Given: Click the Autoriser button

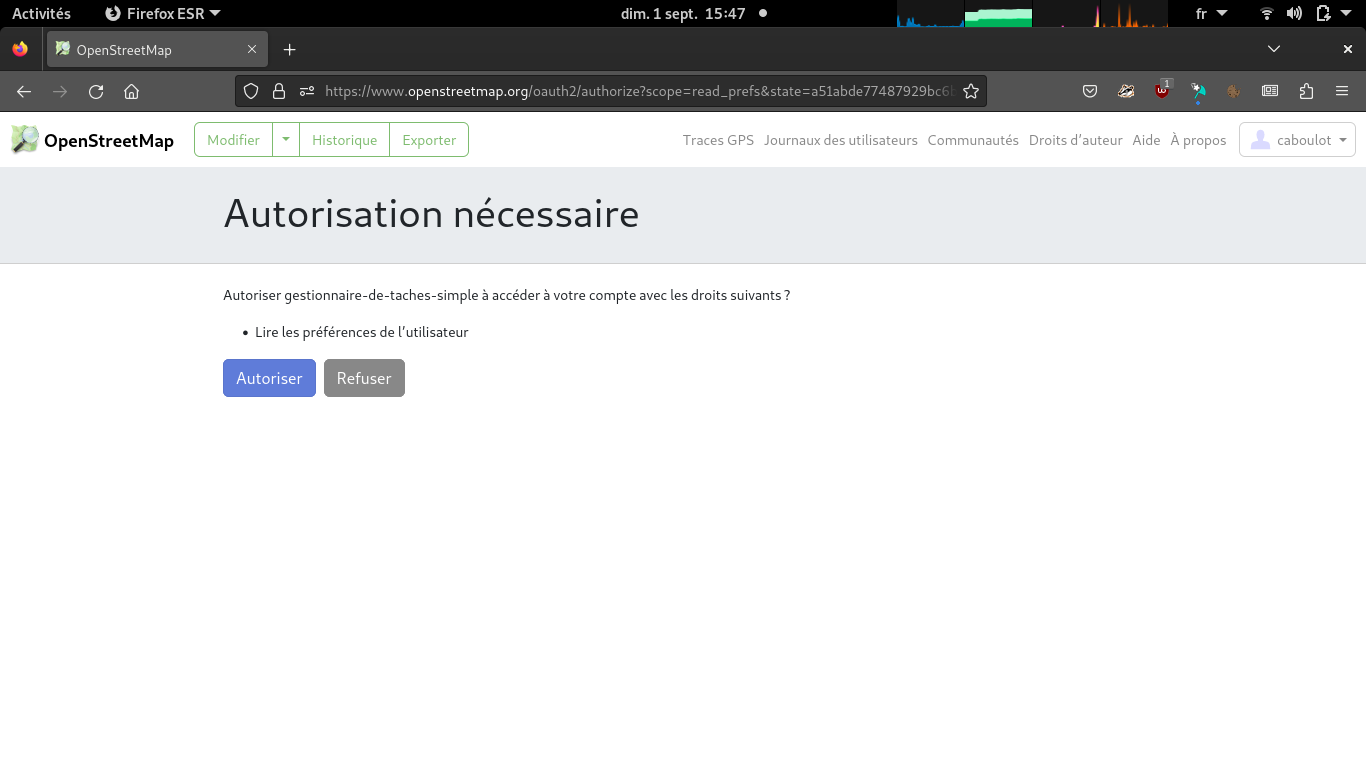Looking at the screenshot, I should point(269,378).
